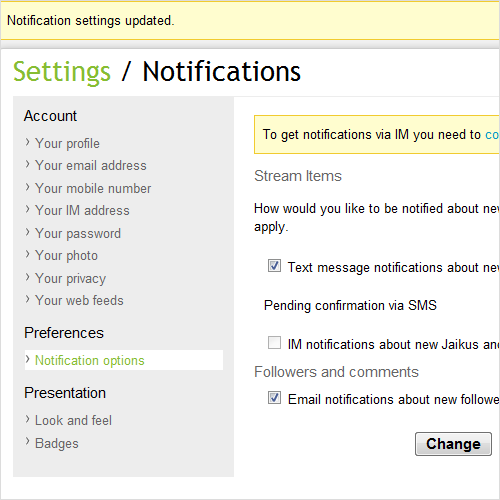Image resolution: width=500 pixels, height=500 pixels.
Task: Click the arrow icon beside Your password
Action: [x=27, y=232]
